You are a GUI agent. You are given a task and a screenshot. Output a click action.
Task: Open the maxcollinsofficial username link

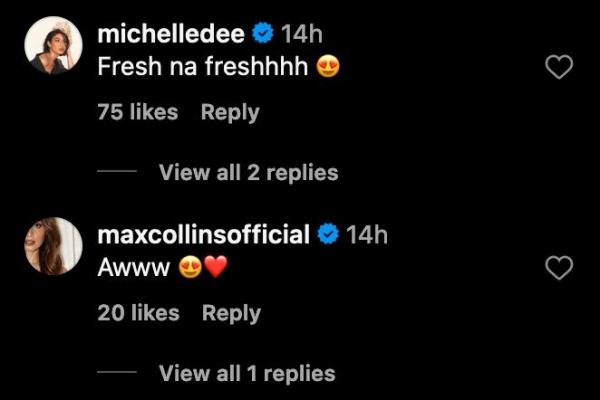203,235
